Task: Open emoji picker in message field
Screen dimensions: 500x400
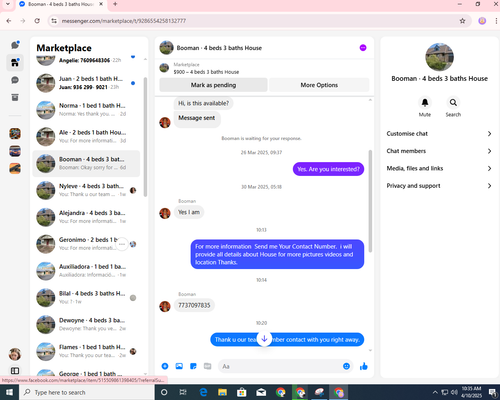Action: tap(346, 366)
